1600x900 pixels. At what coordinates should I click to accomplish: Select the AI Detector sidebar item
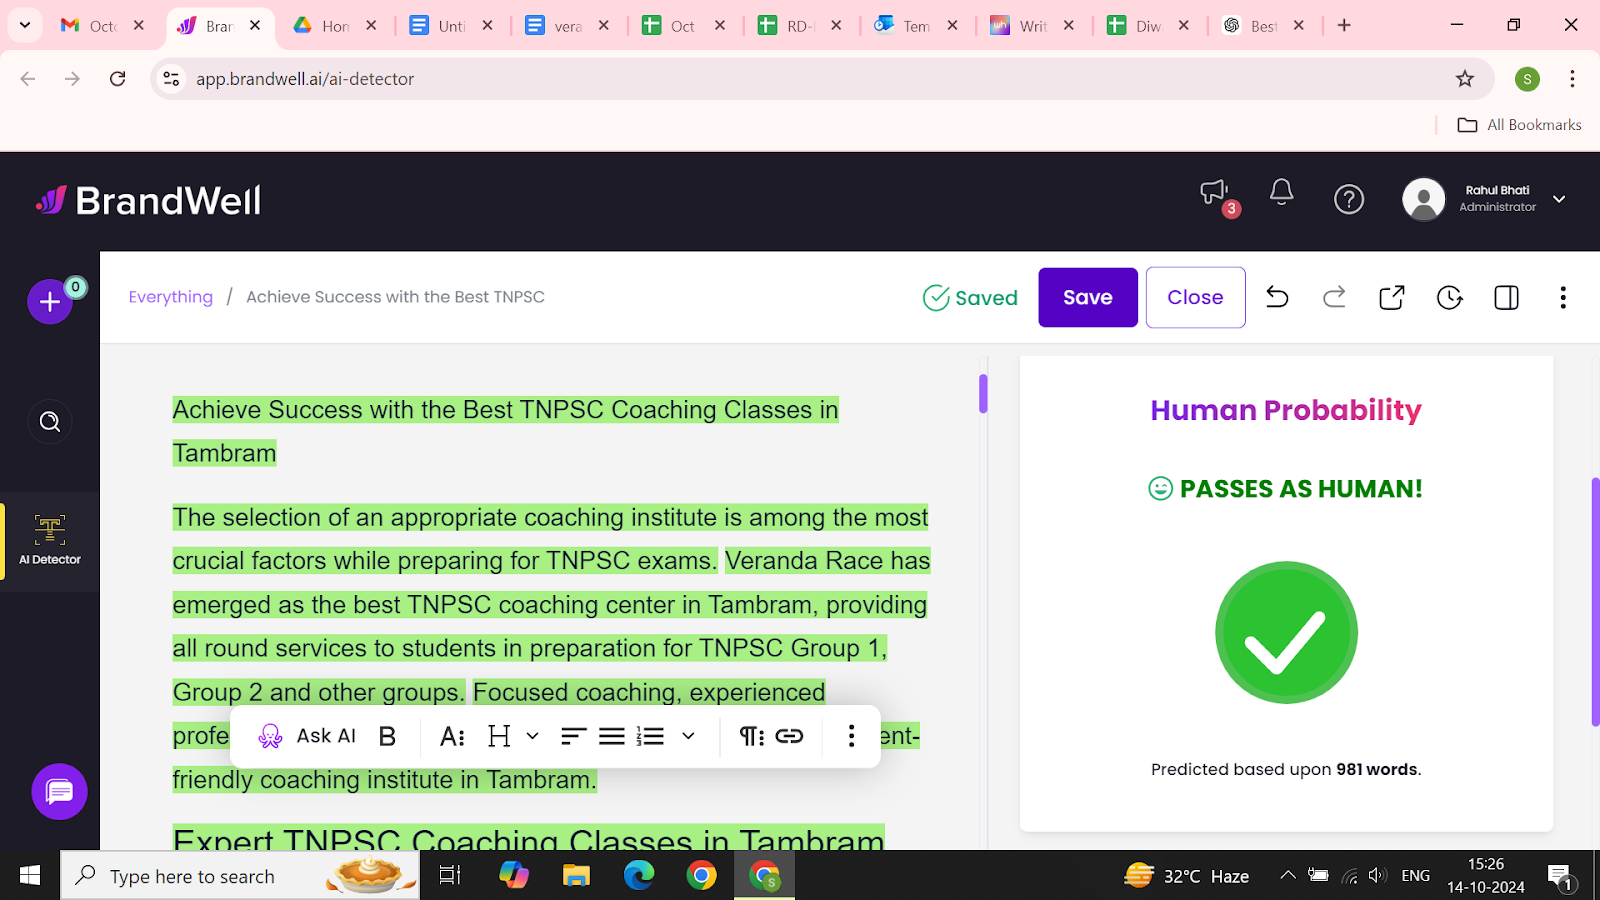[50, 541]
